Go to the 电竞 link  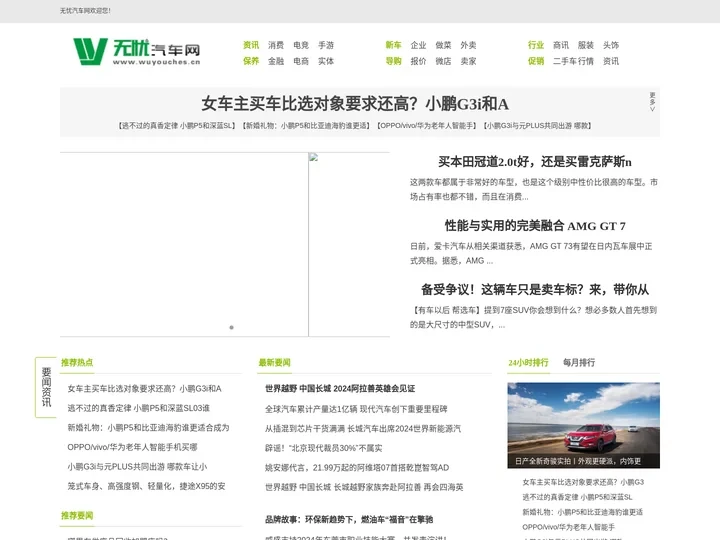(301, 45)
